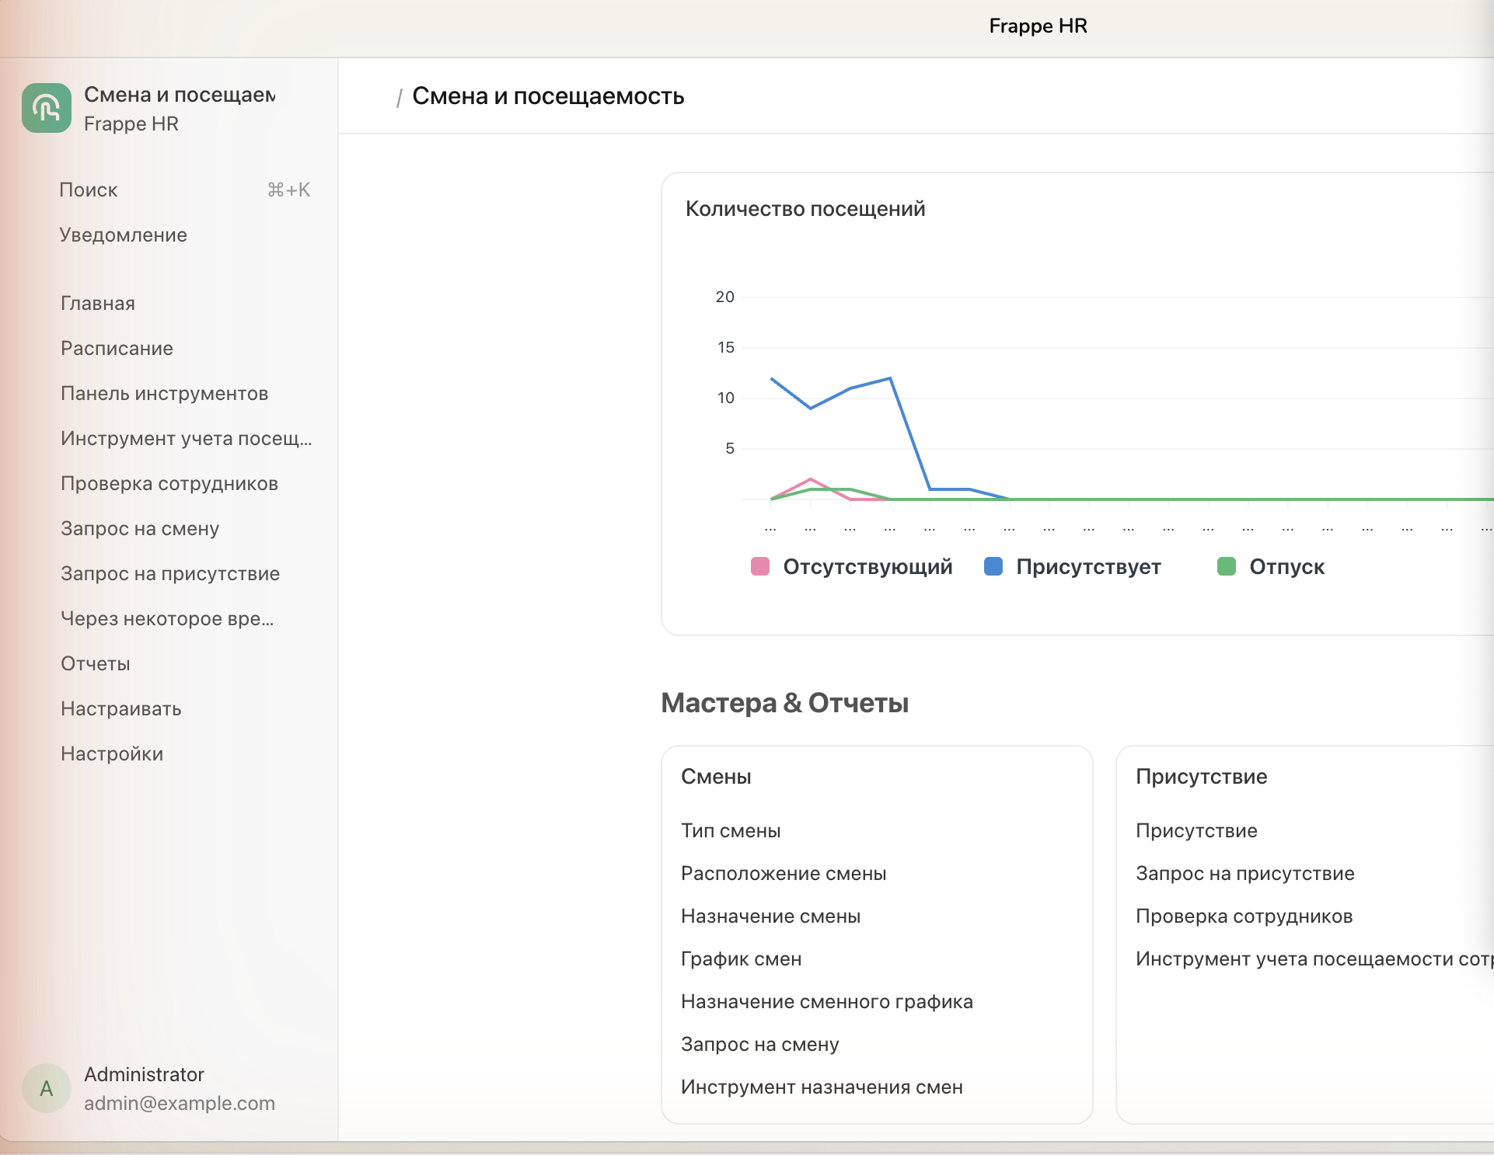Click the Мастера & Отчеты section heading

785,703
